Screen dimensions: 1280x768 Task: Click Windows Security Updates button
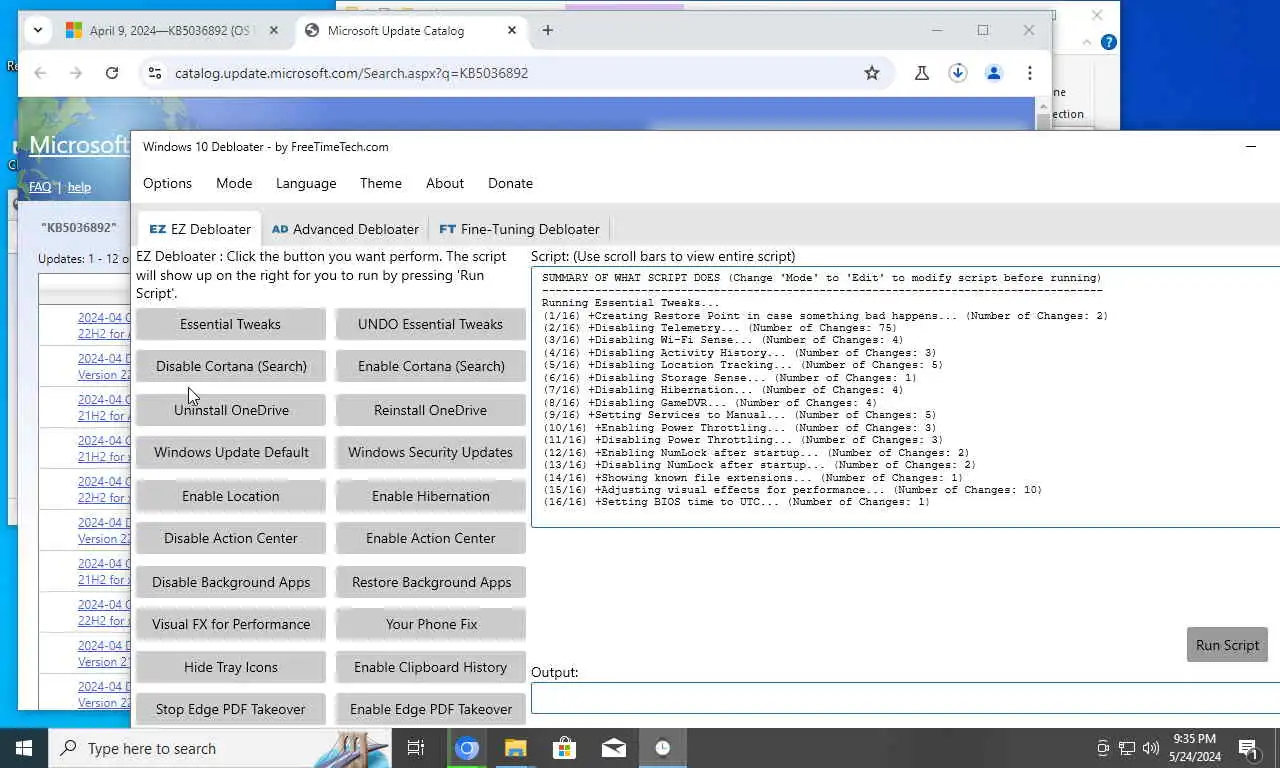click(x=431, y=452)
